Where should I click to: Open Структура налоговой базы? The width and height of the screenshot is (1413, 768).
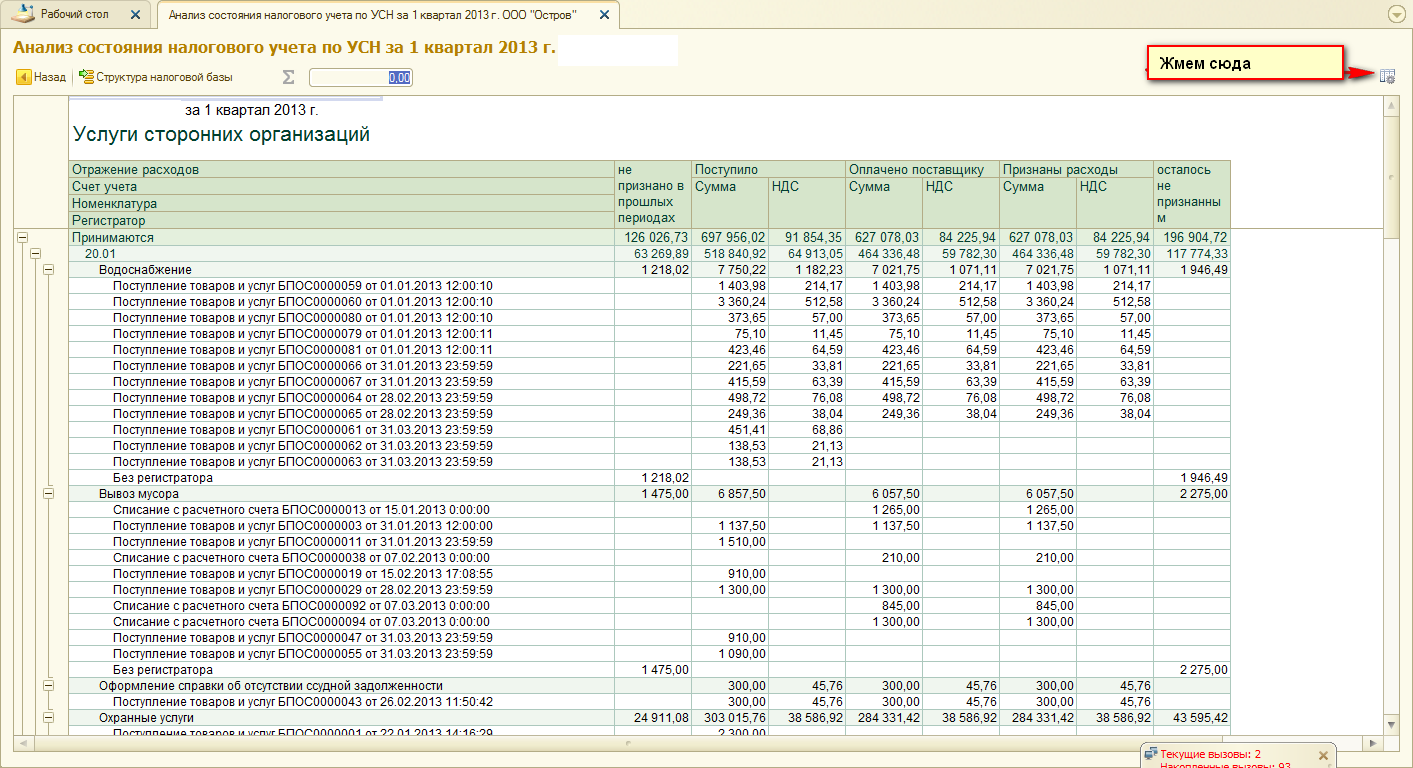tap(156, 77)
